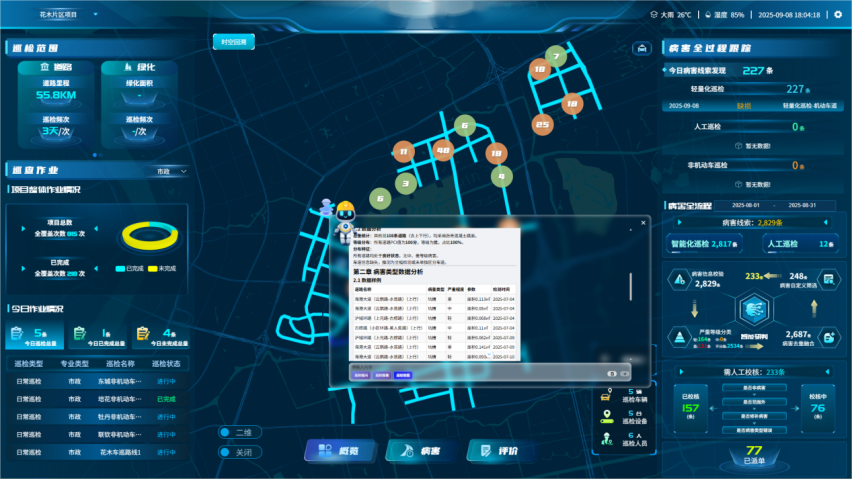Click the car icon above the map
852x479 pixels.
coord(640,48)
